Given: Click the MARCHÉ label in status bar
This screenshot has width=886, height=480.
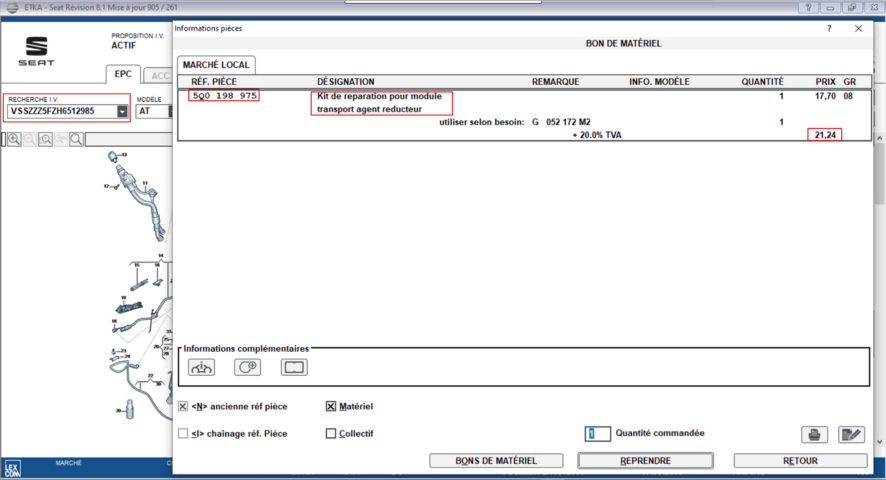Looking at the screenshot, I should (x=68, y=463).
